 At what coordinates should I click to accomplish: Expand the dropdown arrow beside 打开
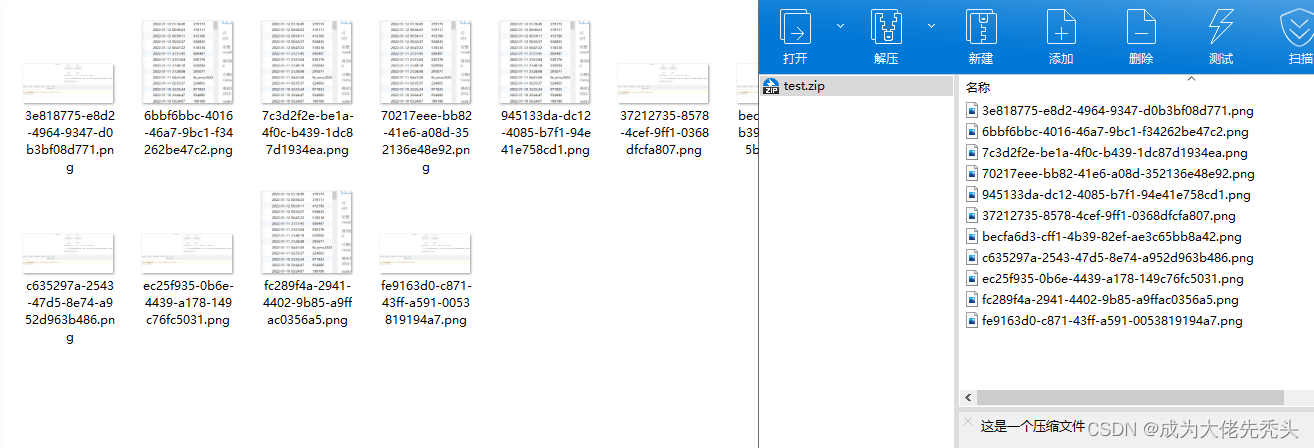pos(841,25)
